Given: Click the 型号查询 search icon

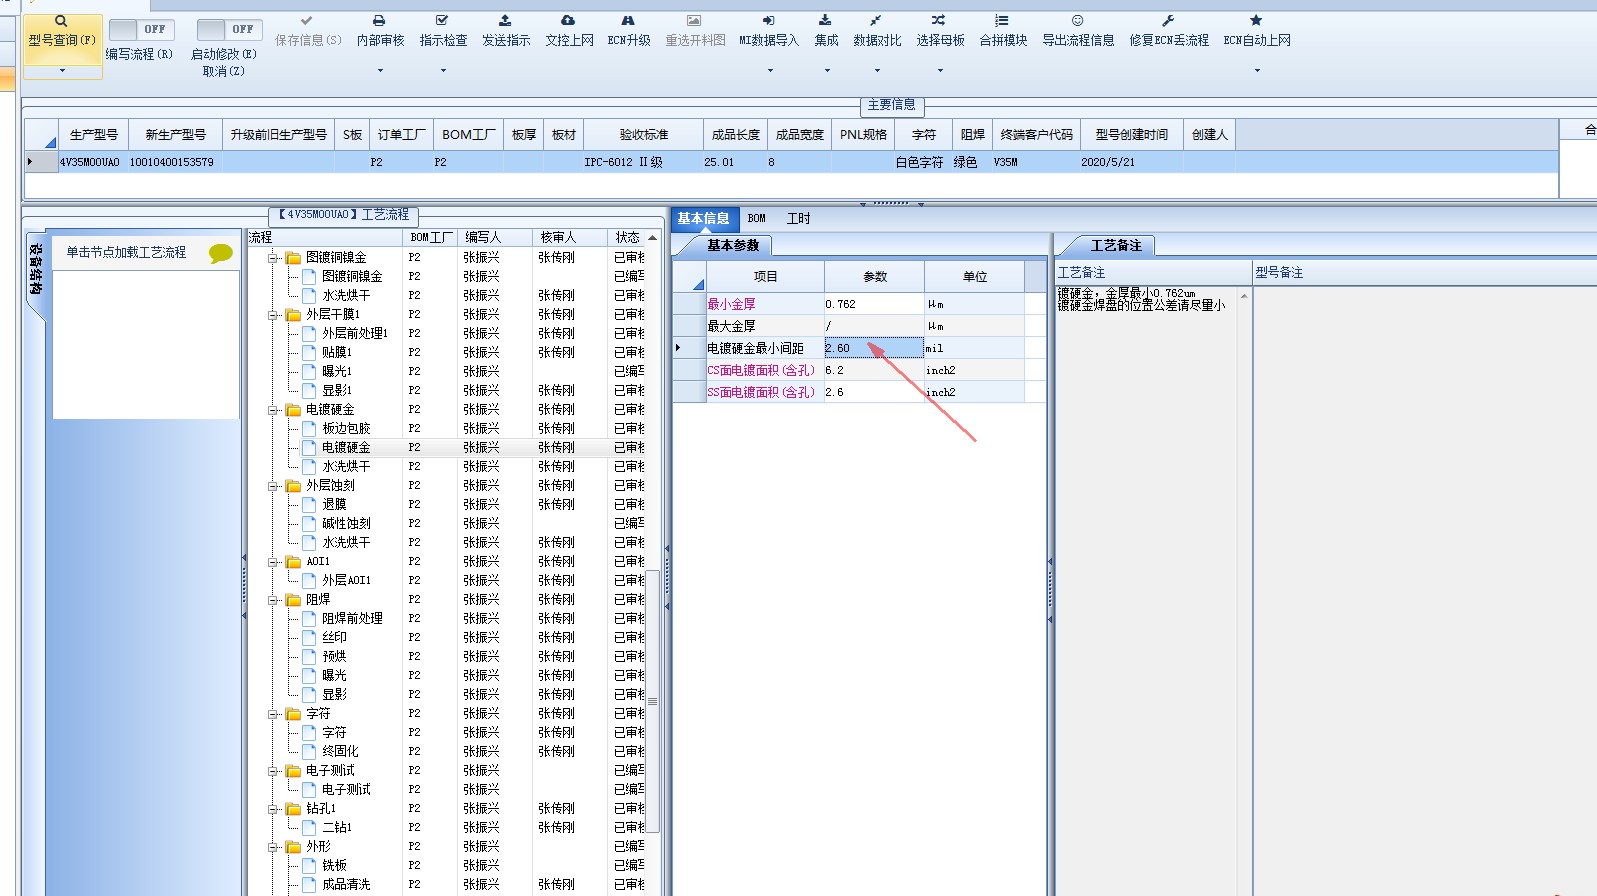Looking at the screenshot, I should 61,21.
